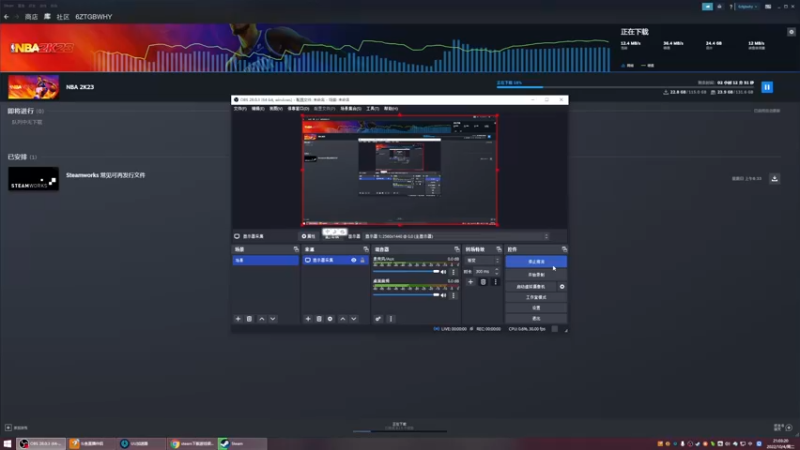The width and height of the screenshot is (800, 450).
Task: Delete scene transition via trash icon
Action: (x=483, y=282)
